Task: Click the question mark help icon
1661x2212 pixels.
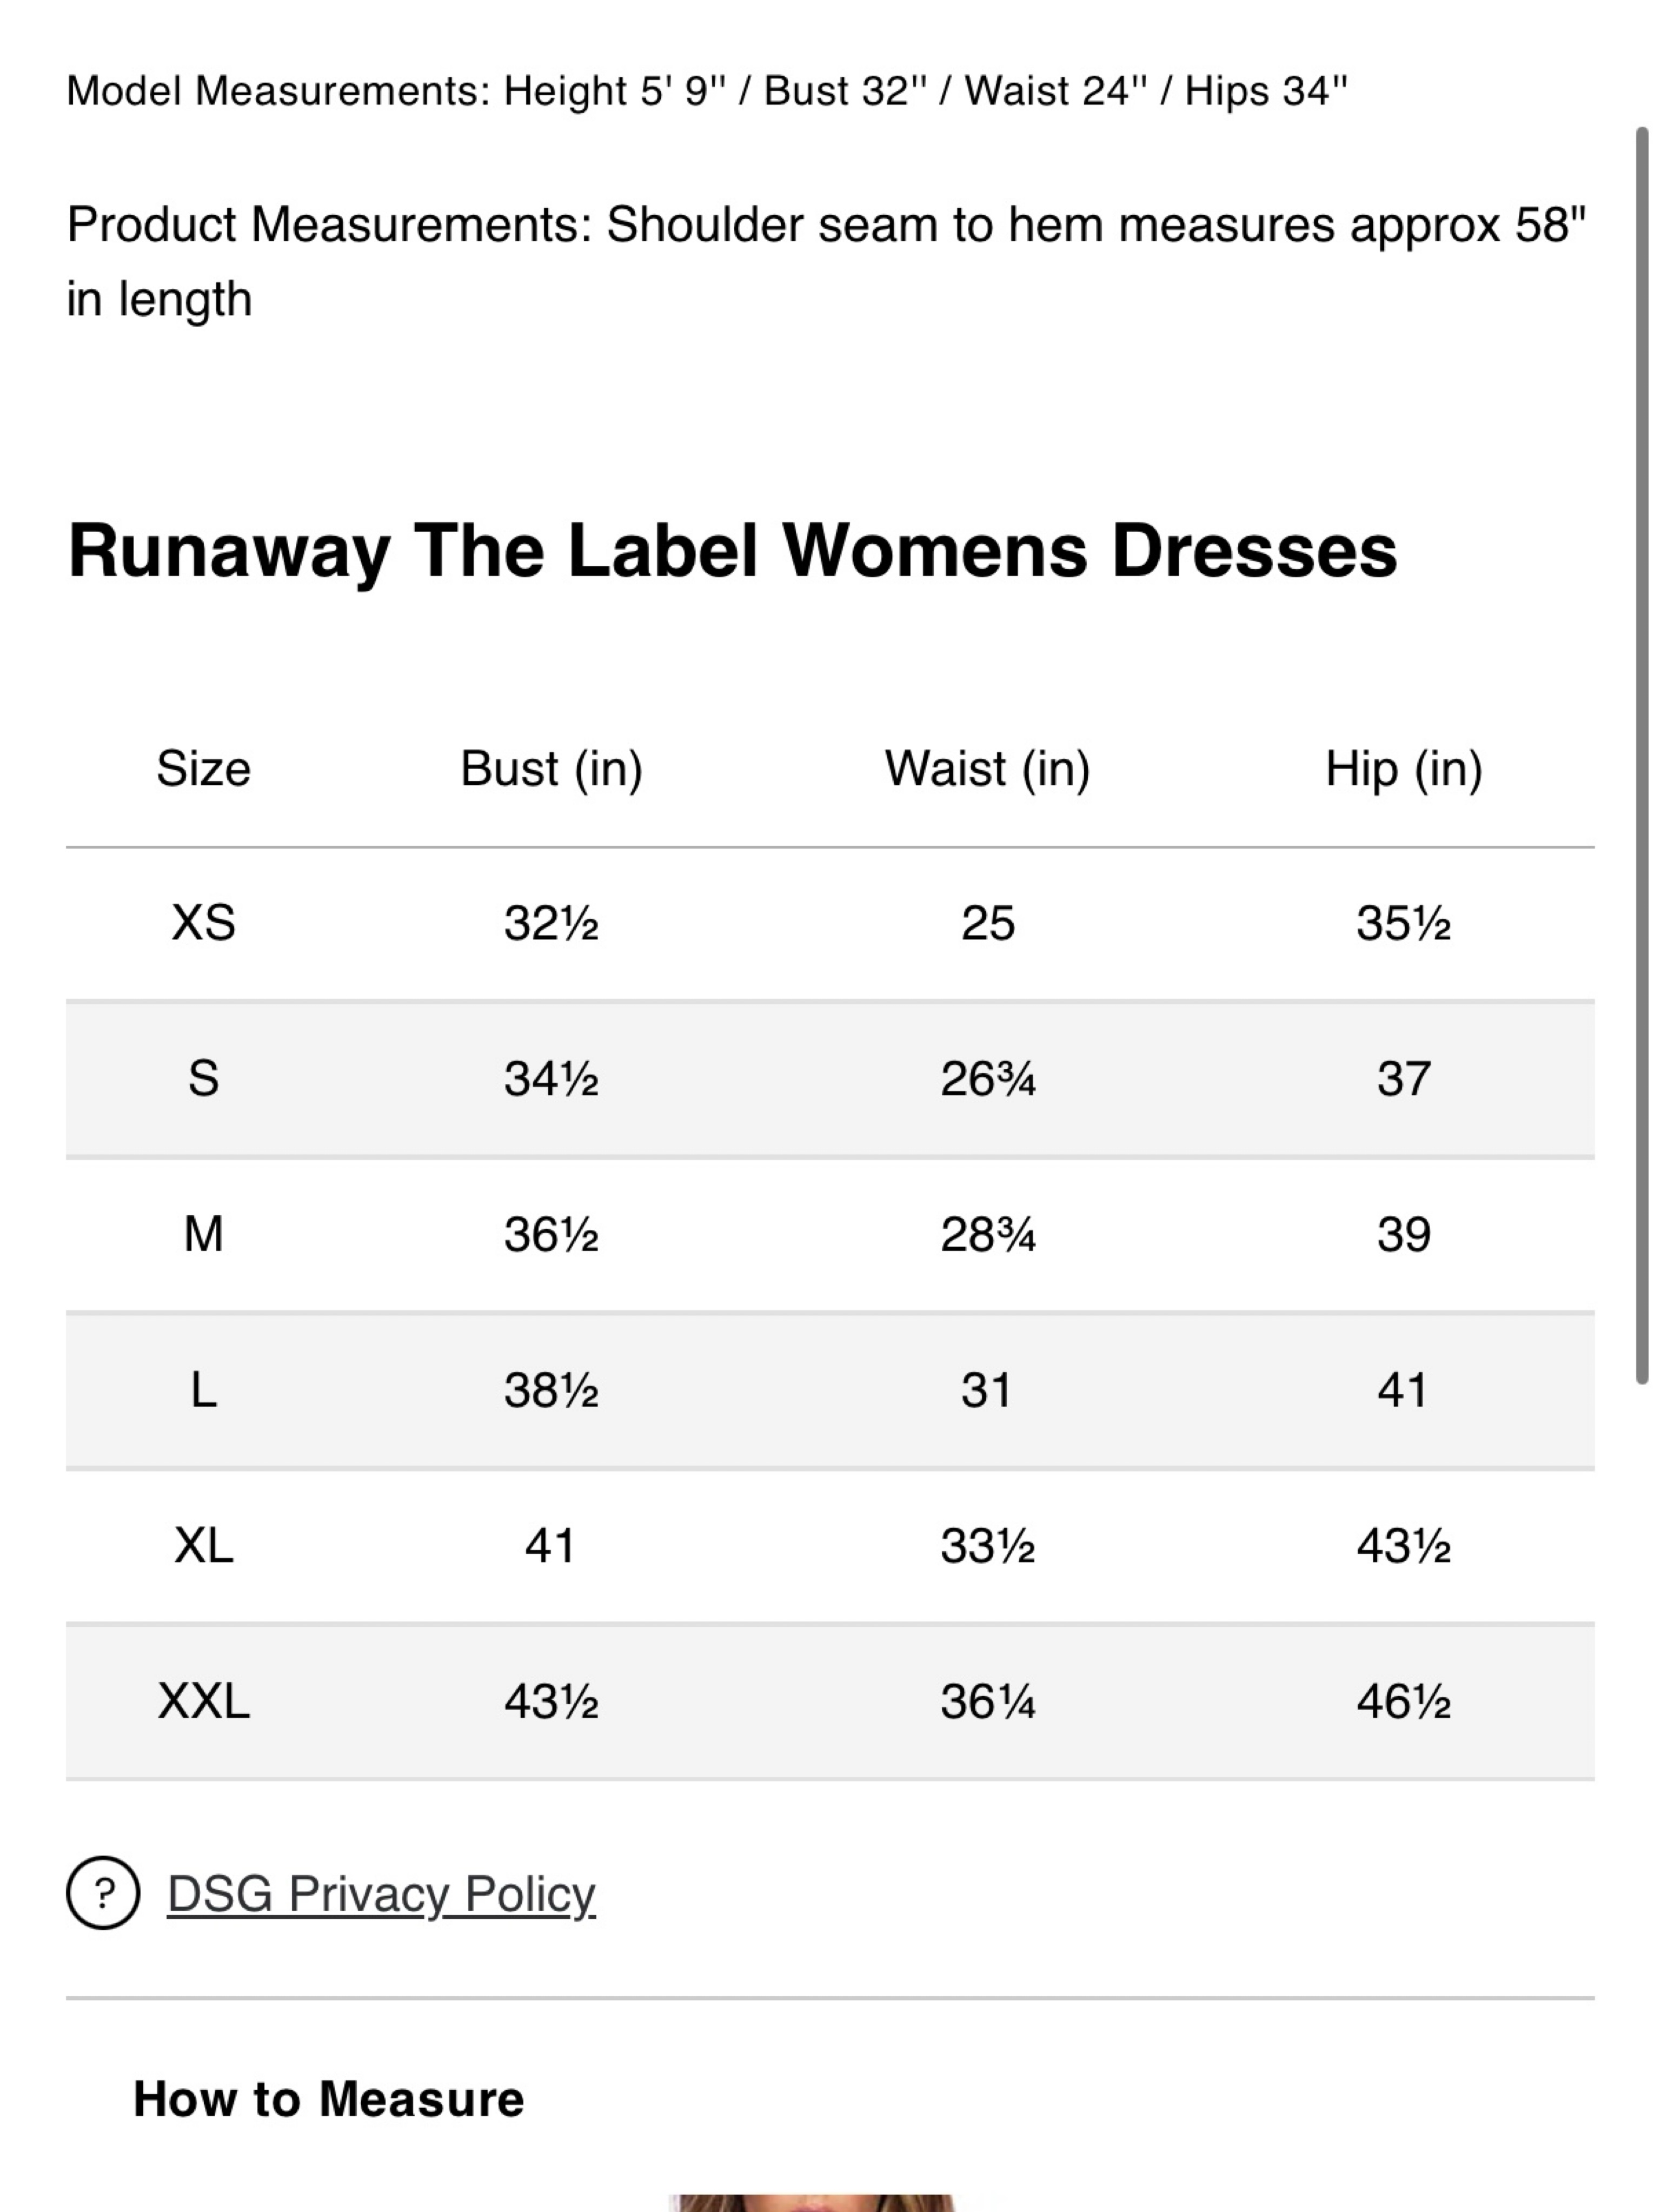Action: [x=103, y=1893]
